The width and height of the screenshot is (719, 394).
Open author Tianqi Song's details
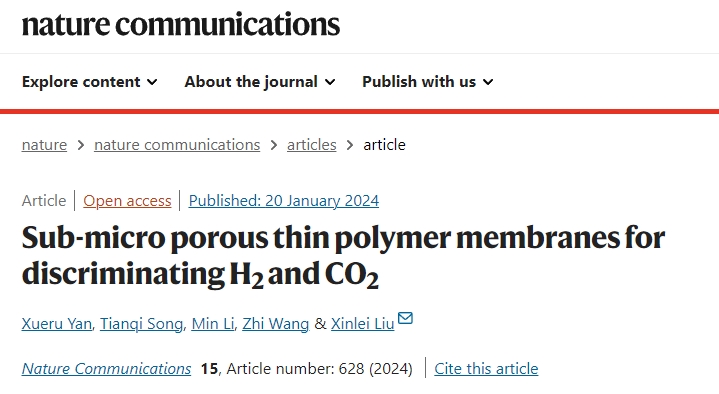(x=141, y=324)
